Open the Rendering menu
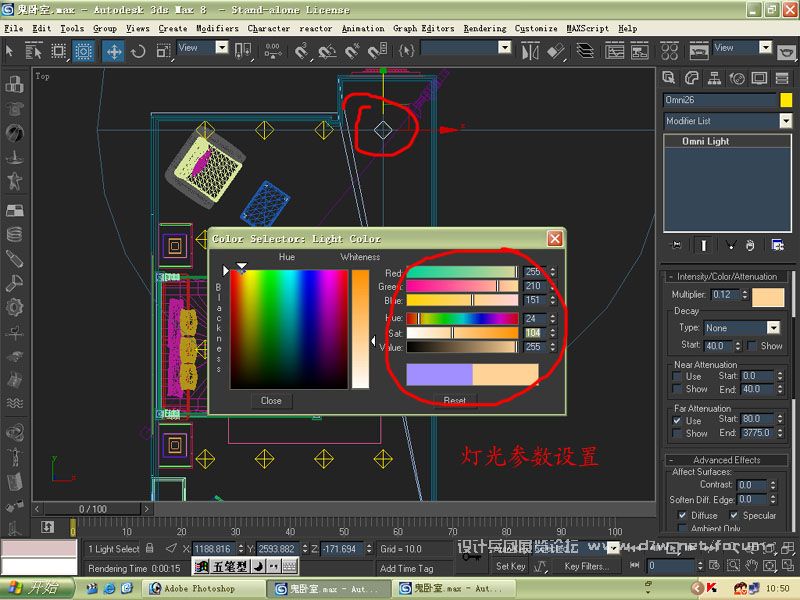800x600 pixels. [x=485, y=29]
